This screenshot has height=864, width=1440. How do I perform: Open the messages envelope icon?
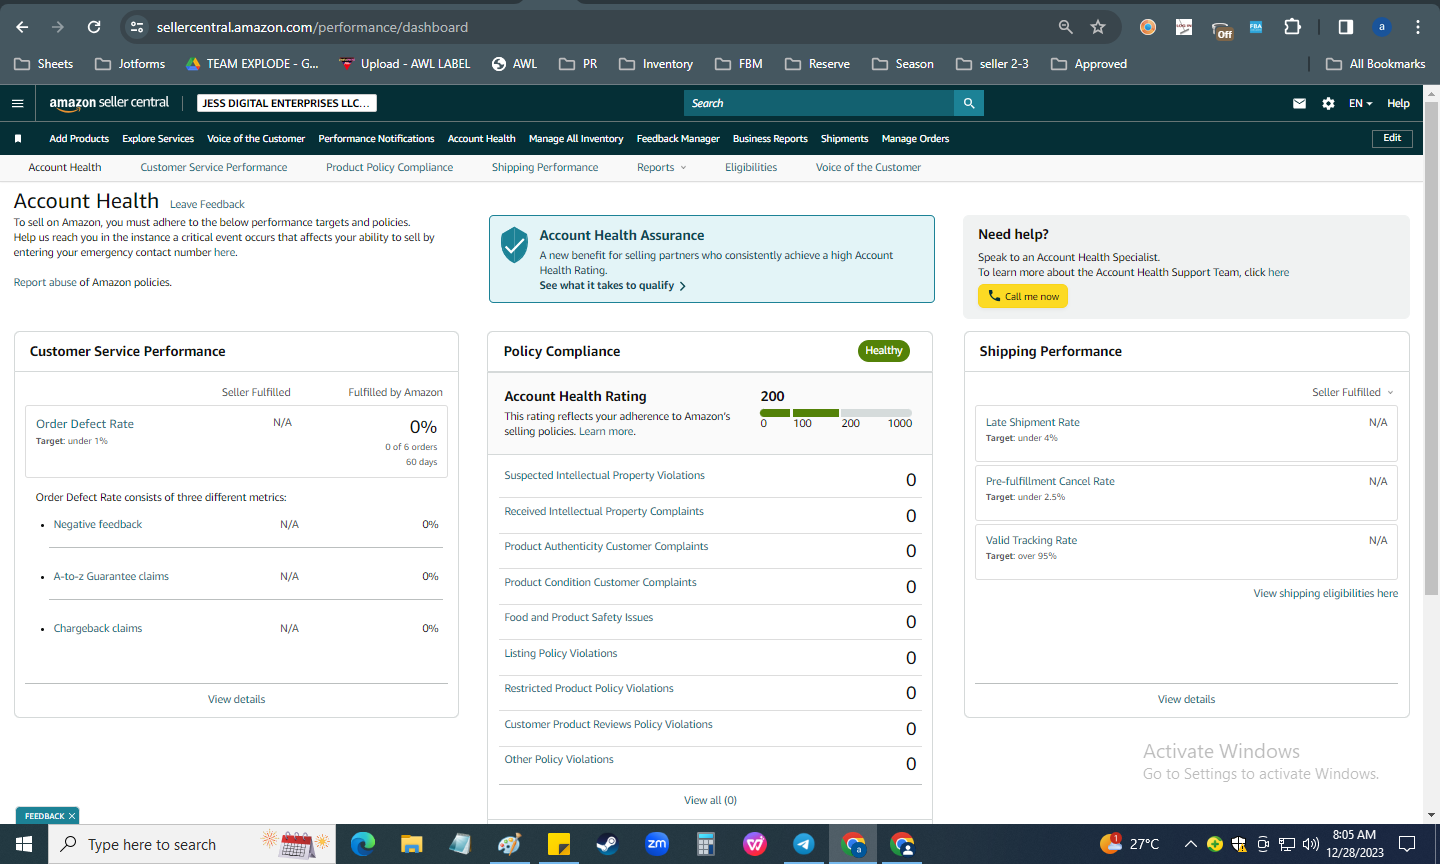1299,103
